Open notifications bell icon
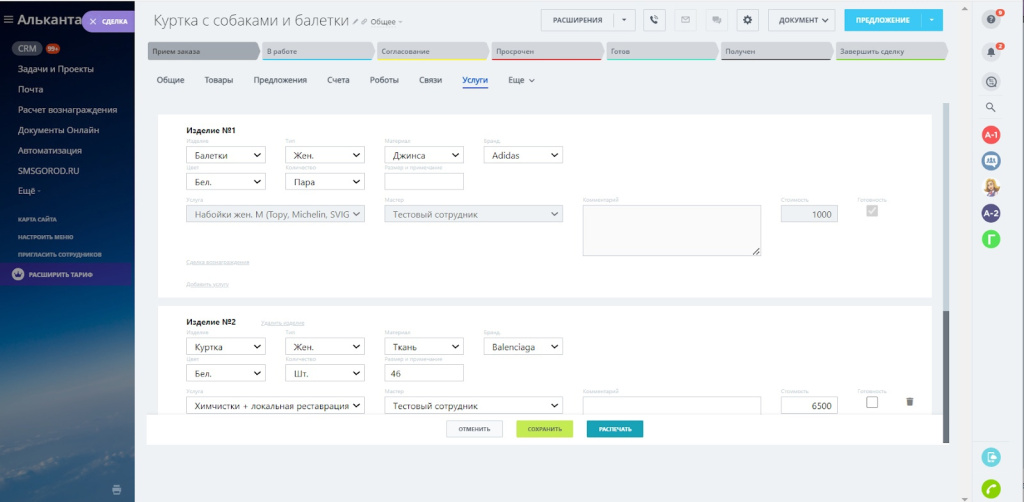The height and width of the screenshot is (502, 1024). point(991,53)
